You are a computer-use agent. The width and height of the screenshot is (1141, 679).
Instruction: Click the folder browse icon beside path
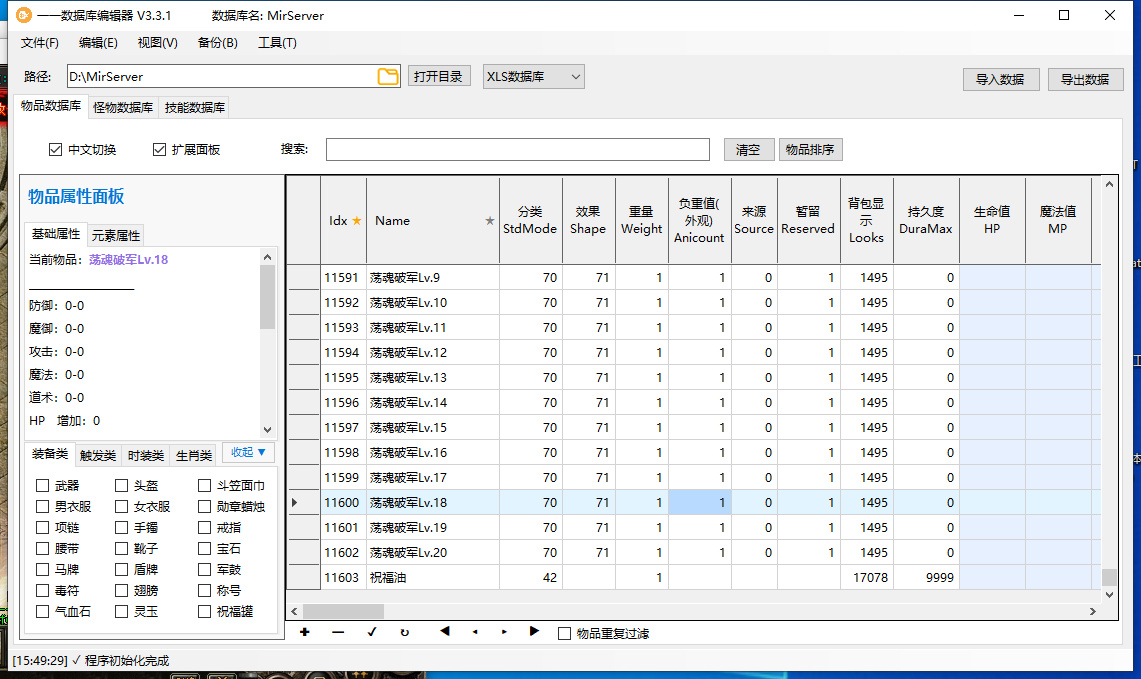389,76
